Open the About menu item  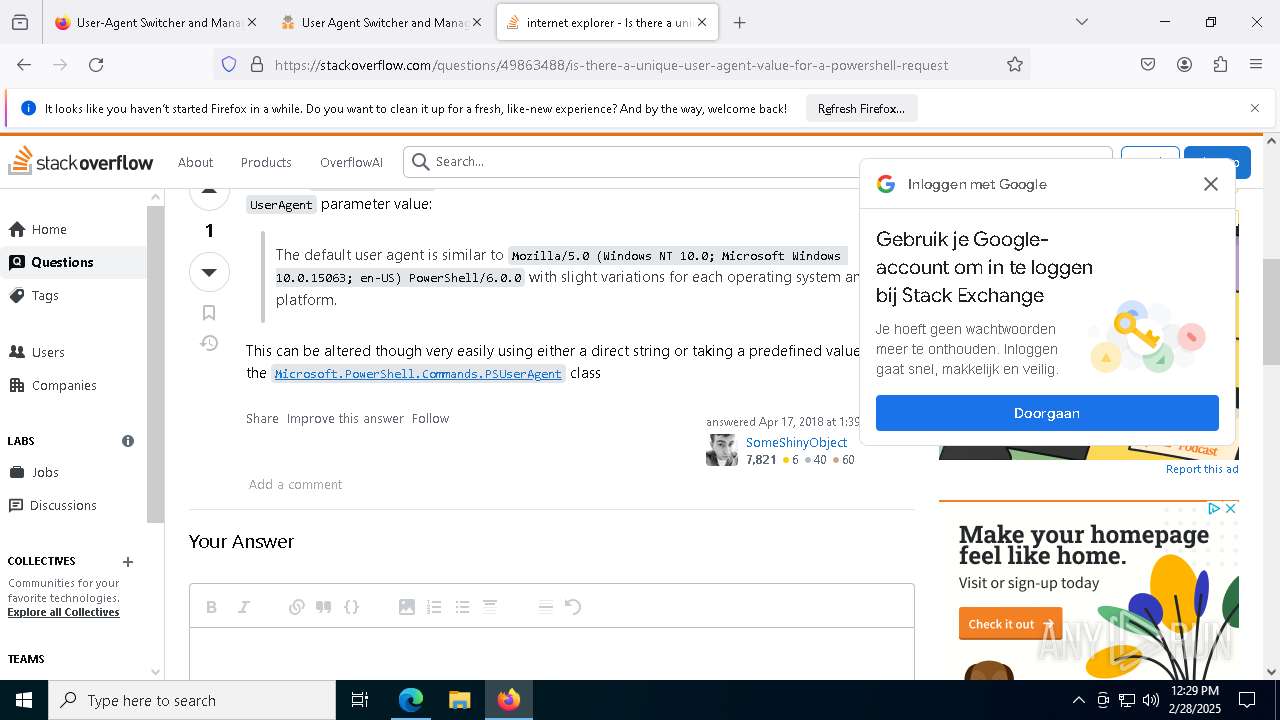pos(195,162)
